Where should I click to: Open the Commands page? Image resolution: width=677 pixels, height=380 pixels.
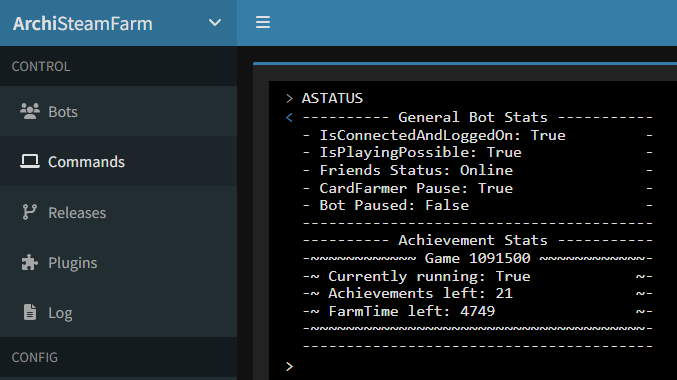click(x=118, y=162)
